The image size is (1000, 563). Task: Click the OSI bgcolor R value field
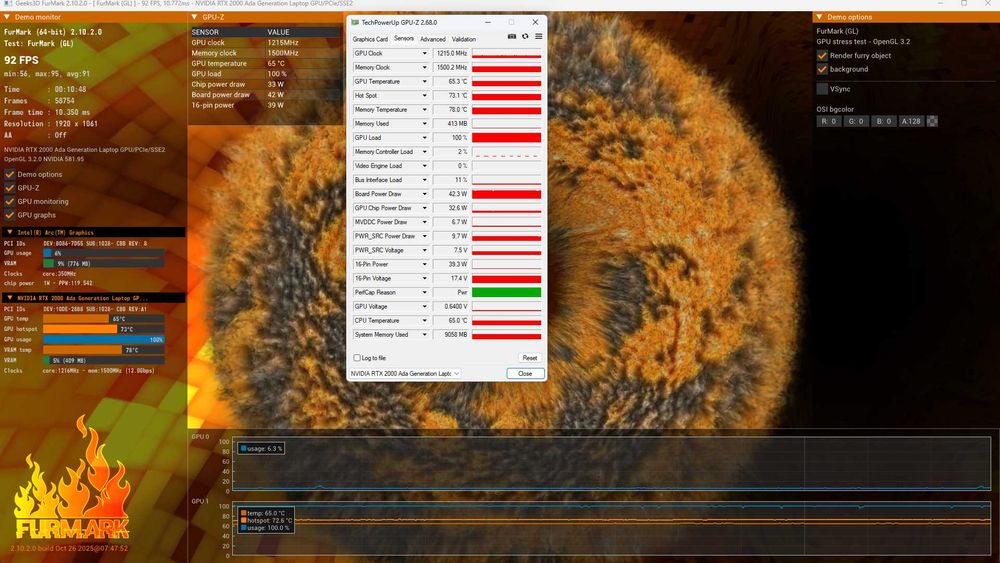pos(828,121)
